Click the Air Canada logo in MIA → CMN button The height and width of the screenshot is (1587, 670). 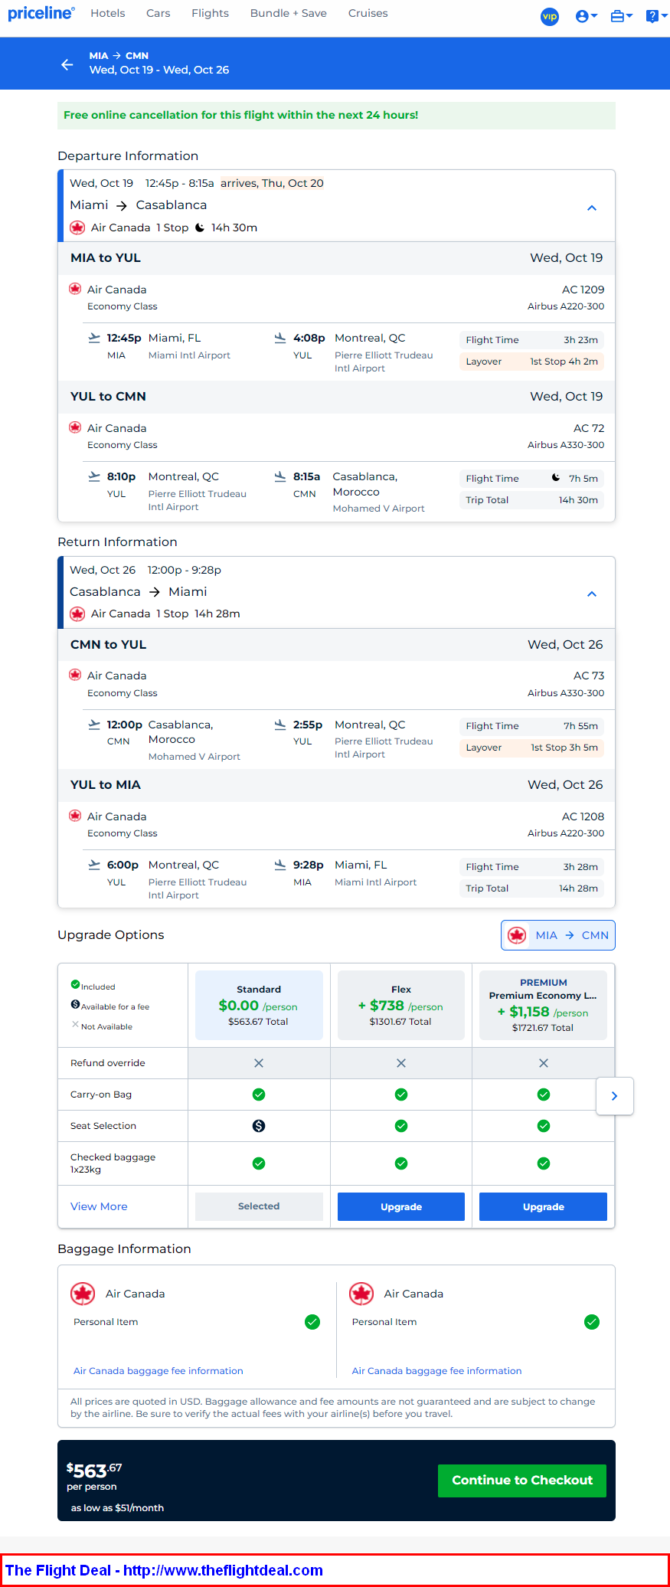[517, 935]
